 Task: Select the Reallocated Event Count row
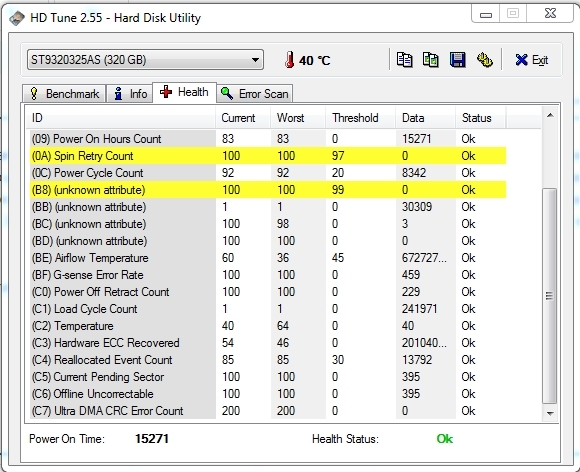[x=268, y=360]
